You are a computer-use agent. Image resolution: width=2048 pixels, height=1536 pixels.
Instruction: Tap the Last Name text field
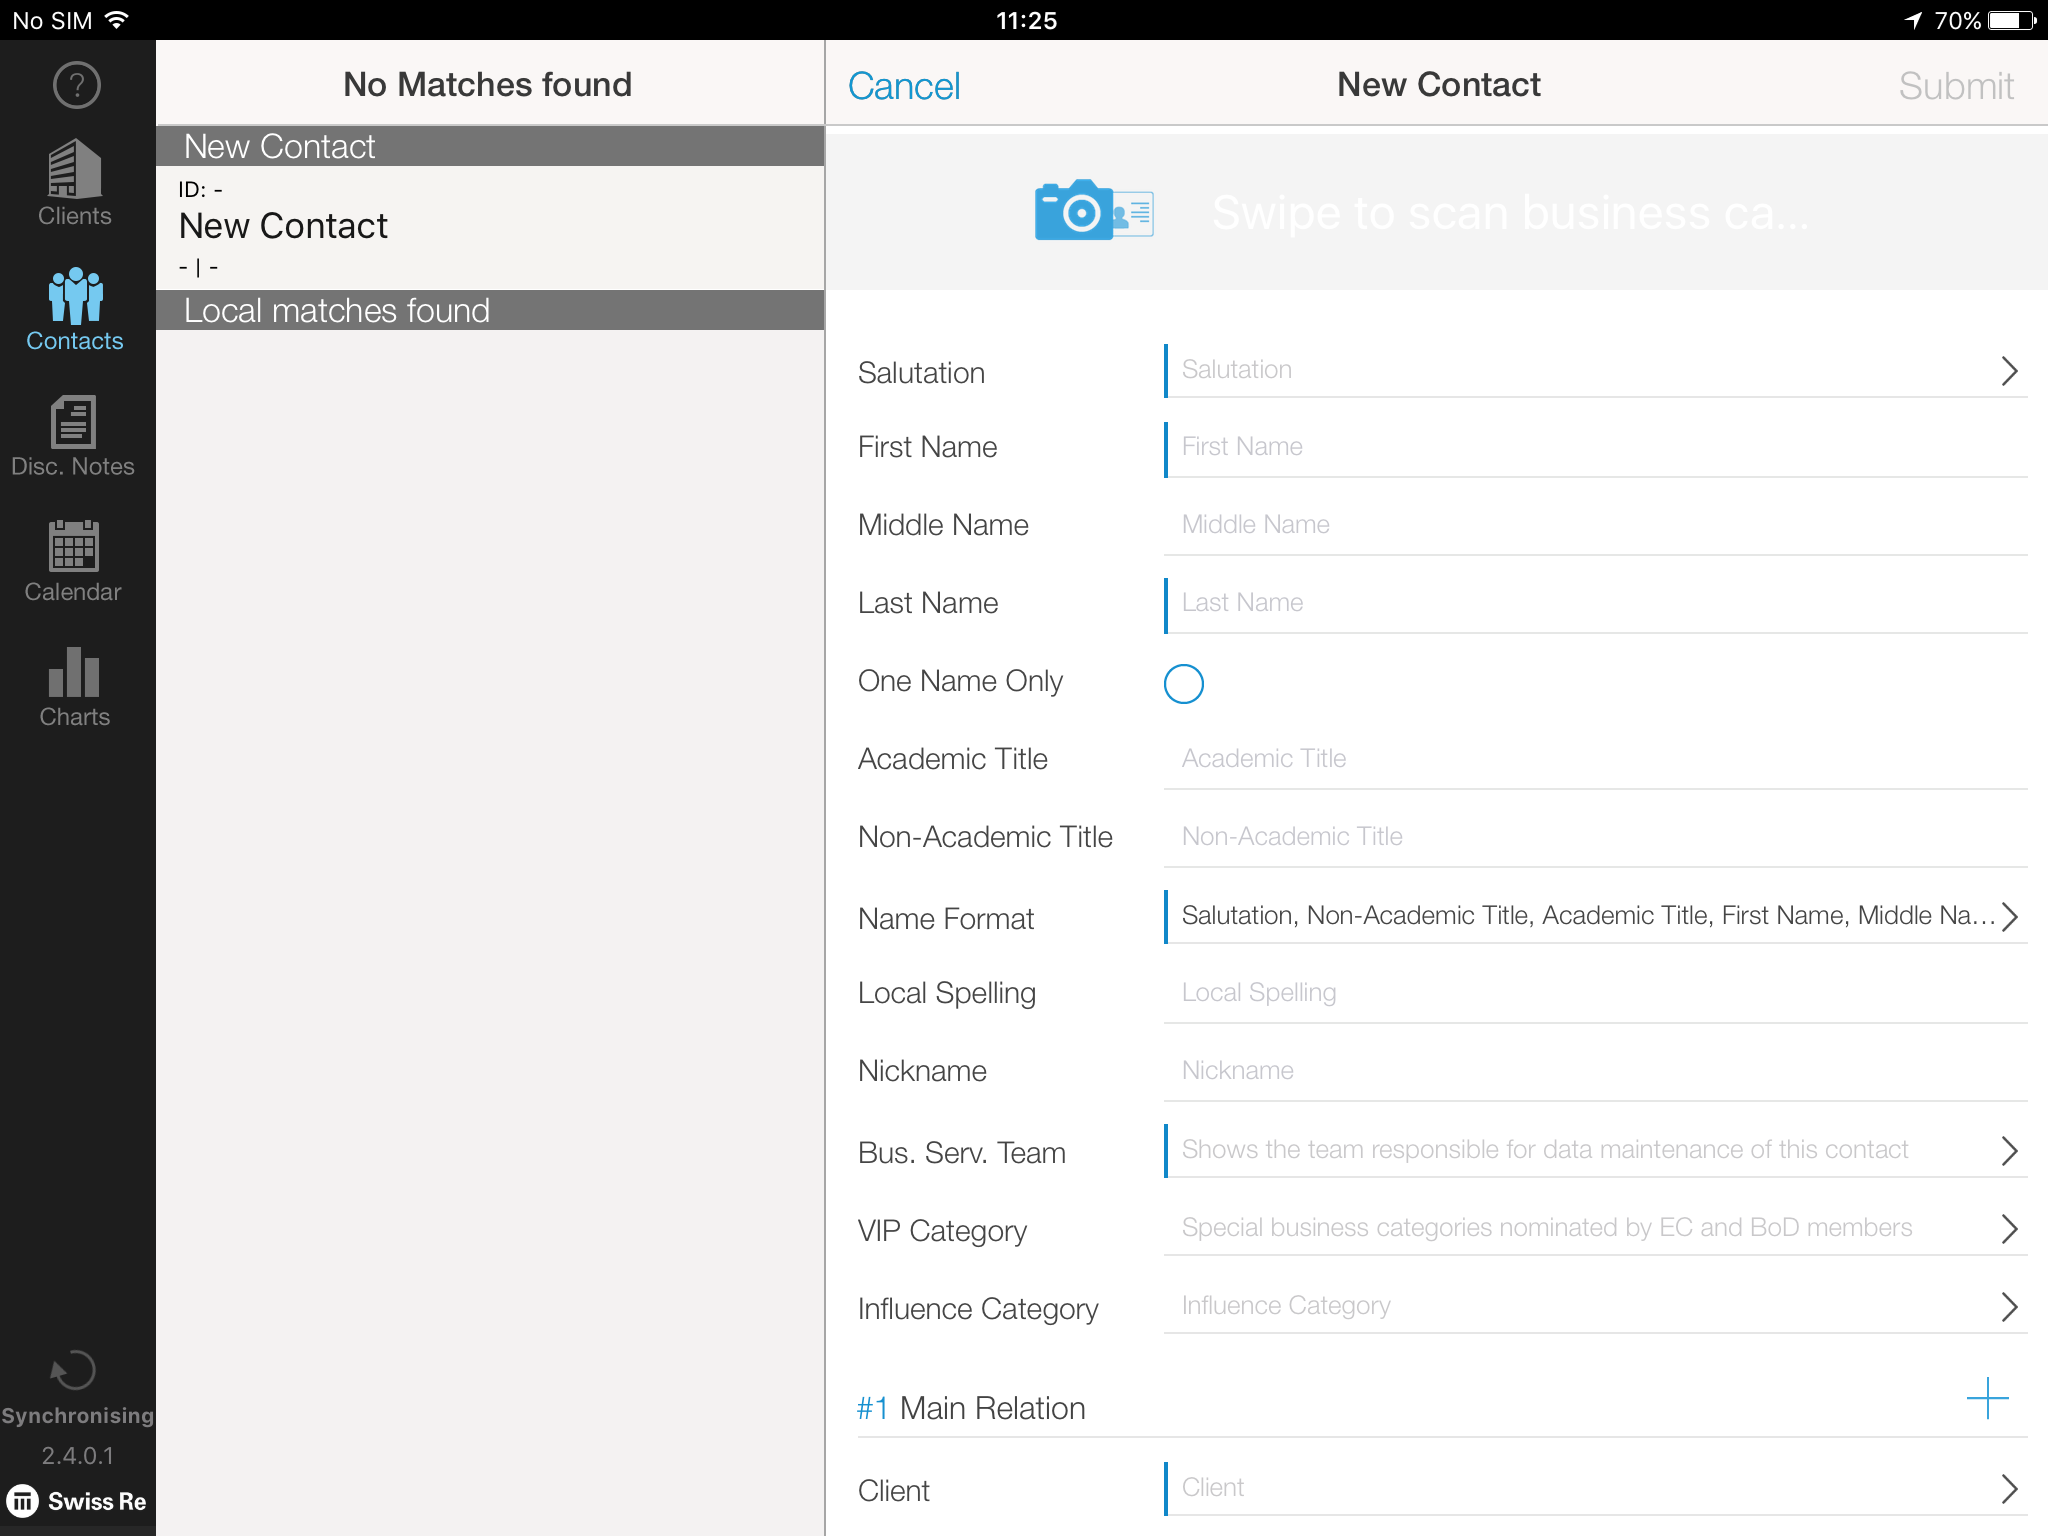coord(1596,604)
